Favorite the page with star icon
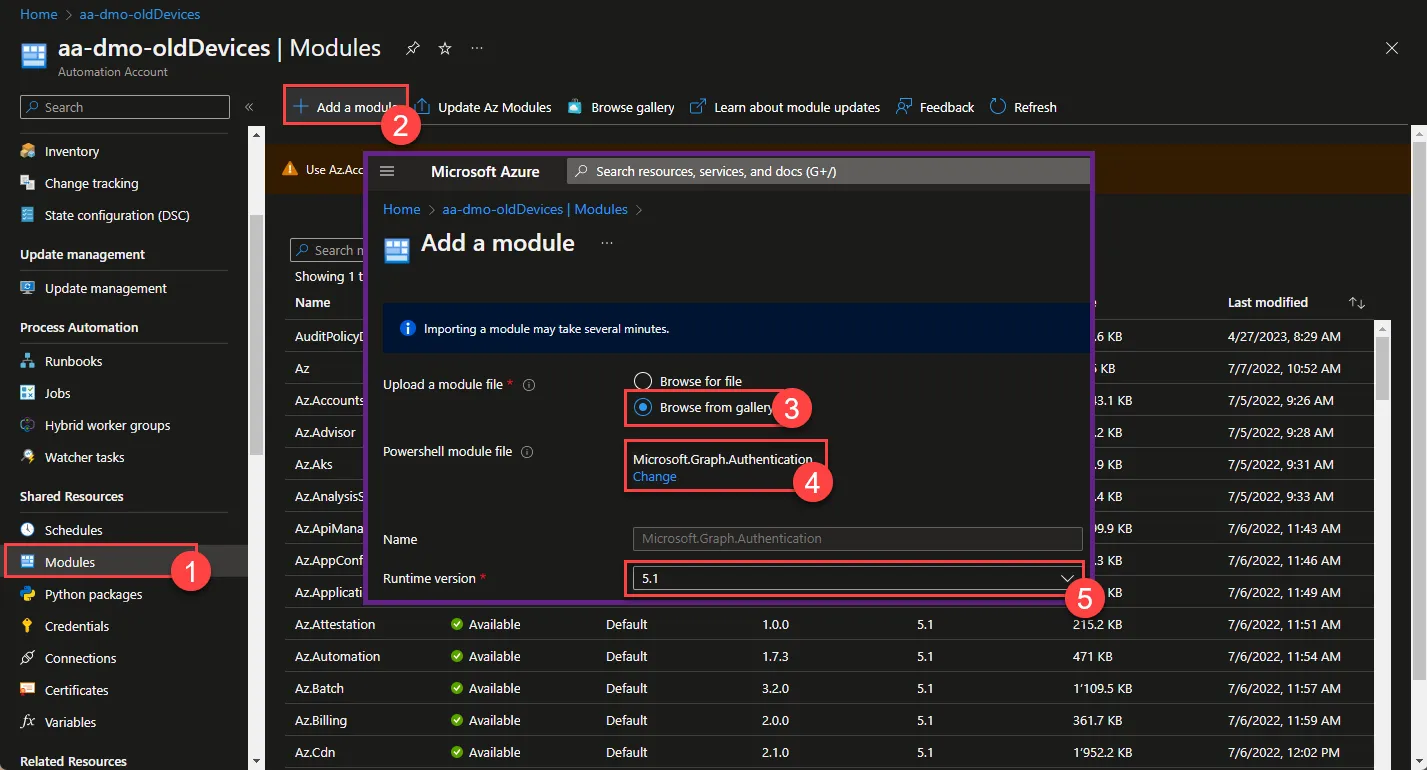Image resolution: width=1427 pixels, height=770 pixels. click(x=445, y=48)
